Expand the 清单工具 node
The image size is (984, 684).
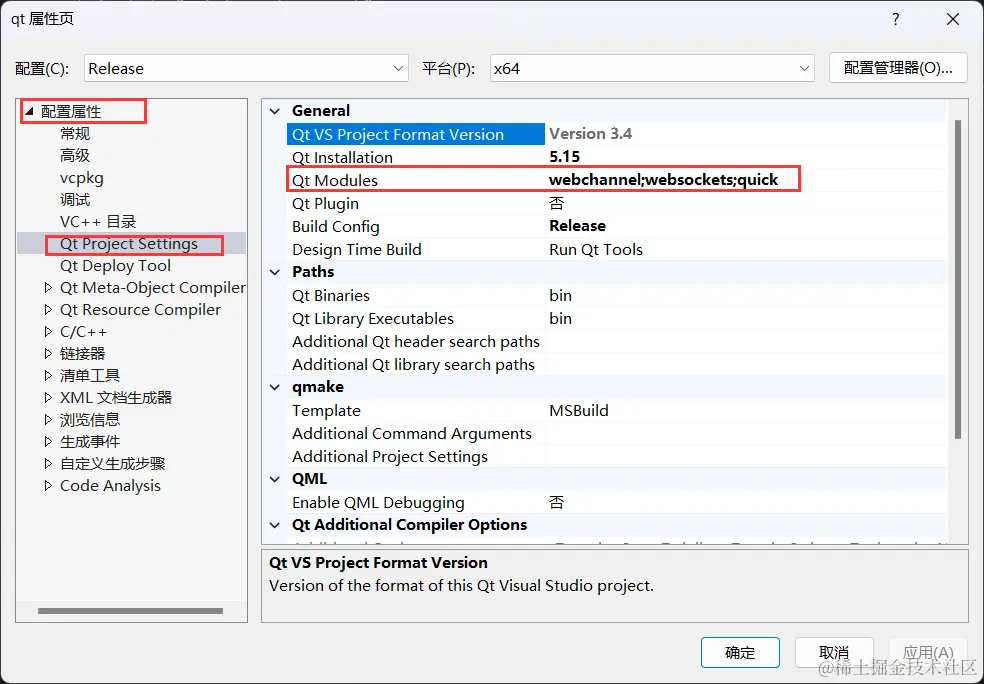click(48, 375)
